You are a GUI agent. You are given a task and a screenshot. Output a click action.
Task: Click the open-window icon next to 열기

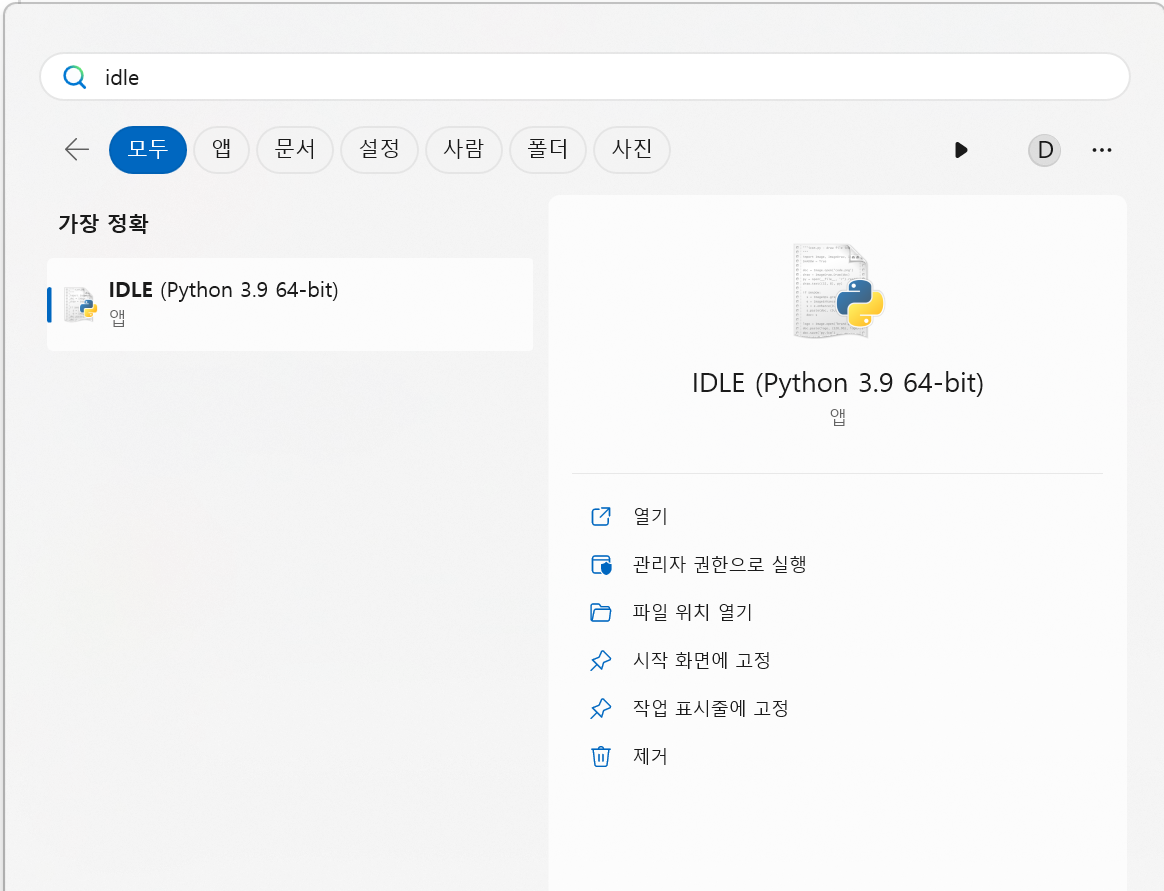601,516
